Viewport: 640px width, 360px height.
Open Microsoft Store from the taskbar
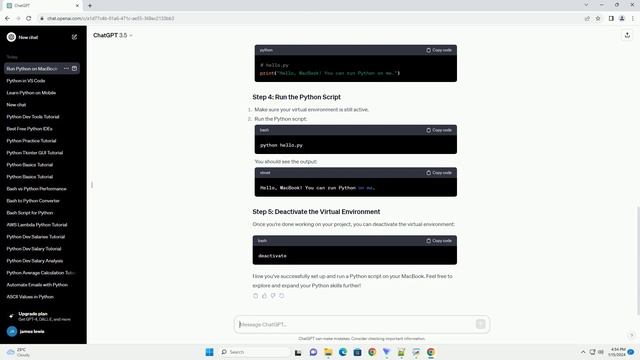coord(358,352)
